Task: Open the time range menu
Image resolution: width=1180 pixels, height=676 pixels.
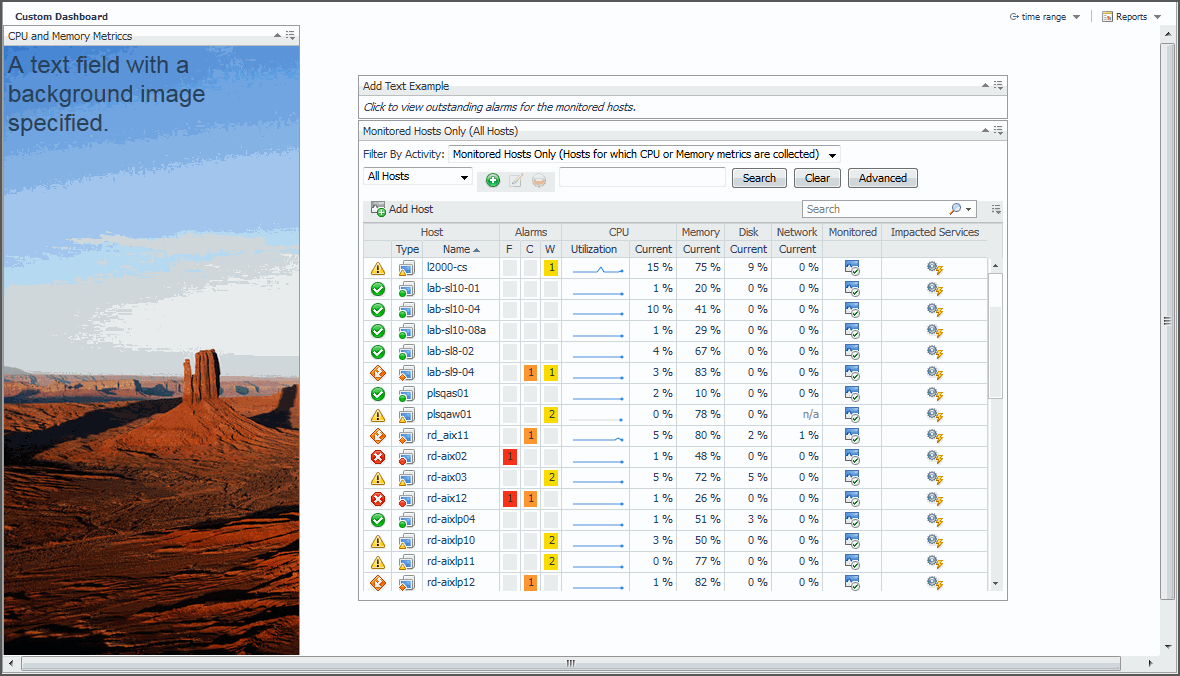Action: click(x=1044, y=17)
